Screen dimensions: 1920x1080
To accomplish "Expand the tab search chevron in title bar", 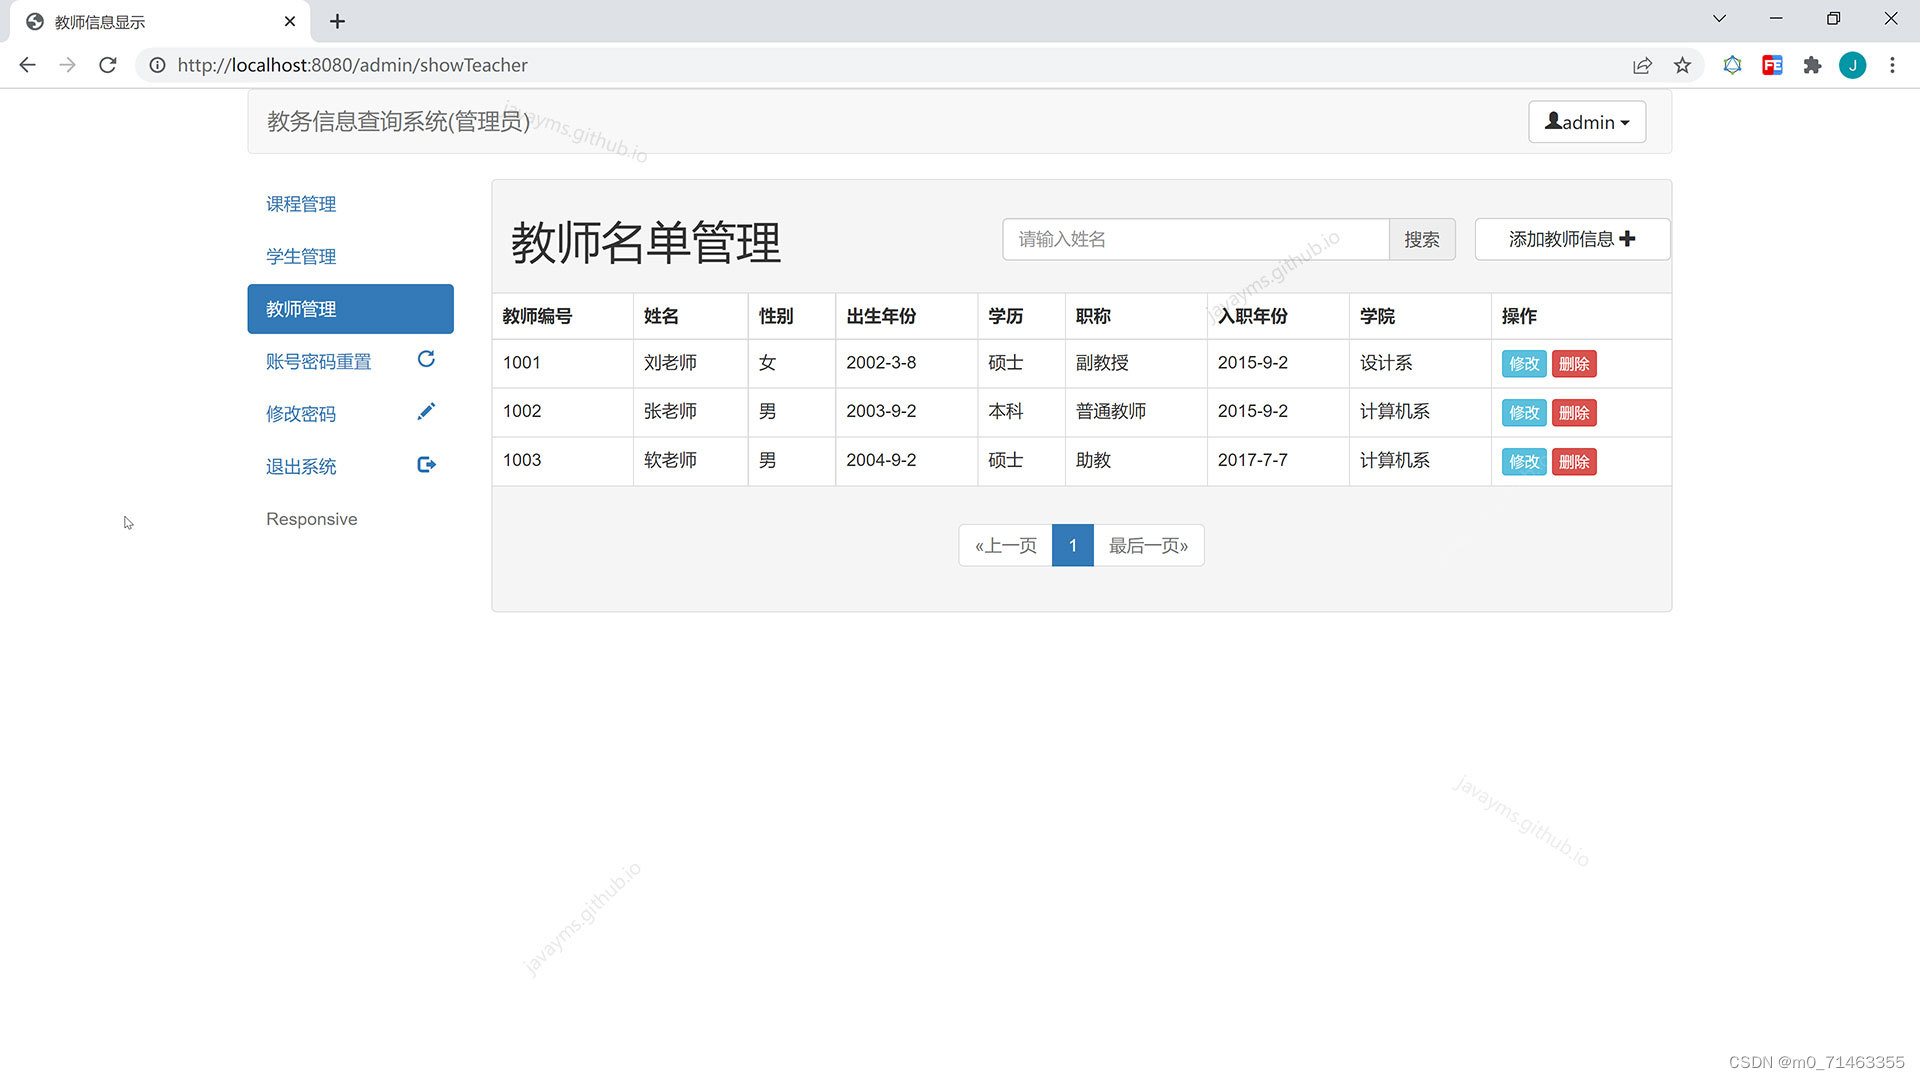I will [1719, 19].
